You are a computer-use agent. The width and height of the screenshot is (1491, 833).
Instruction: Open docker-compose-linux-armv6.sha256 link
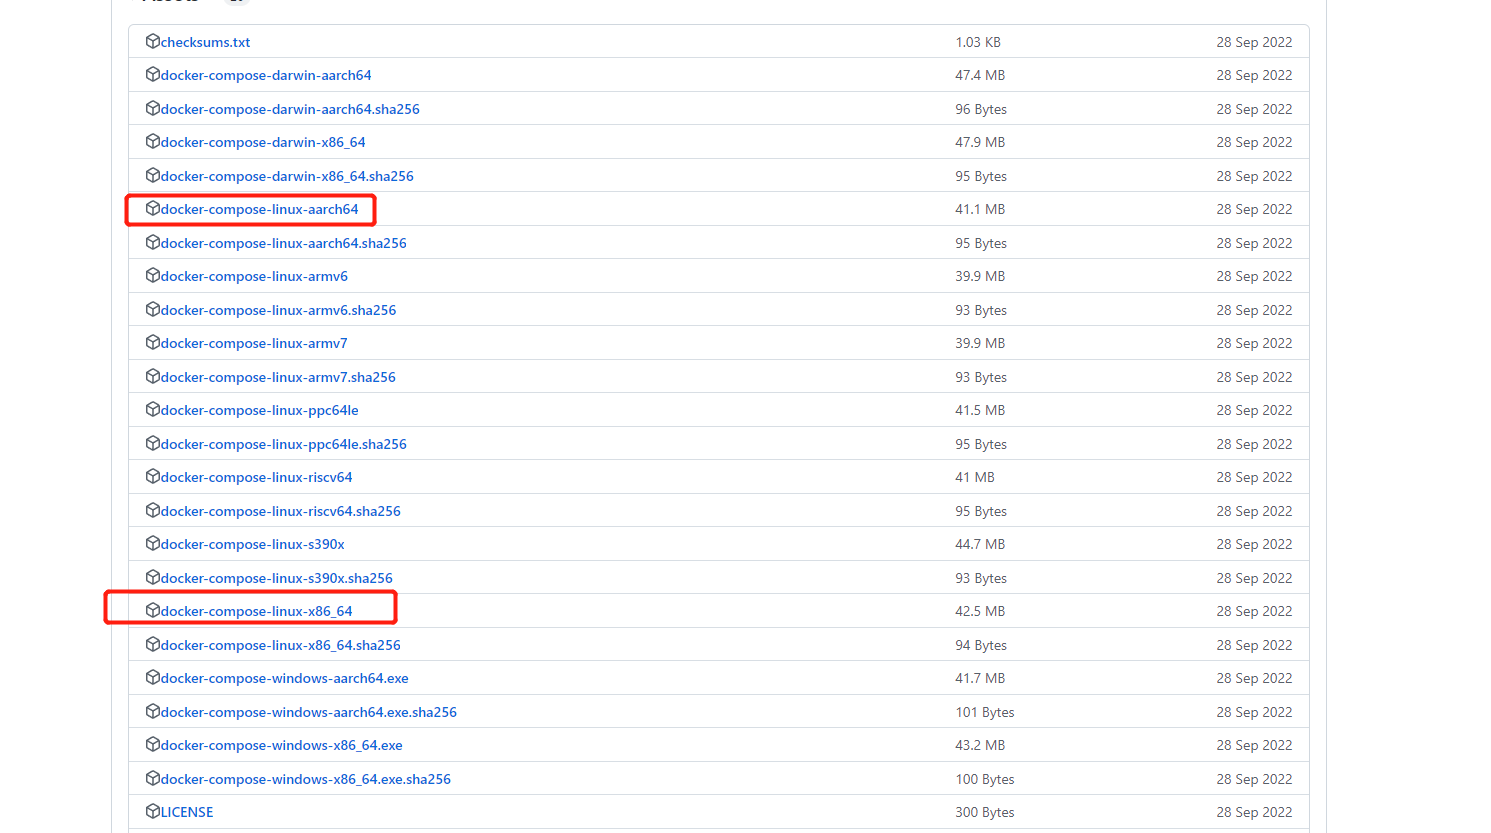(278, 310)
